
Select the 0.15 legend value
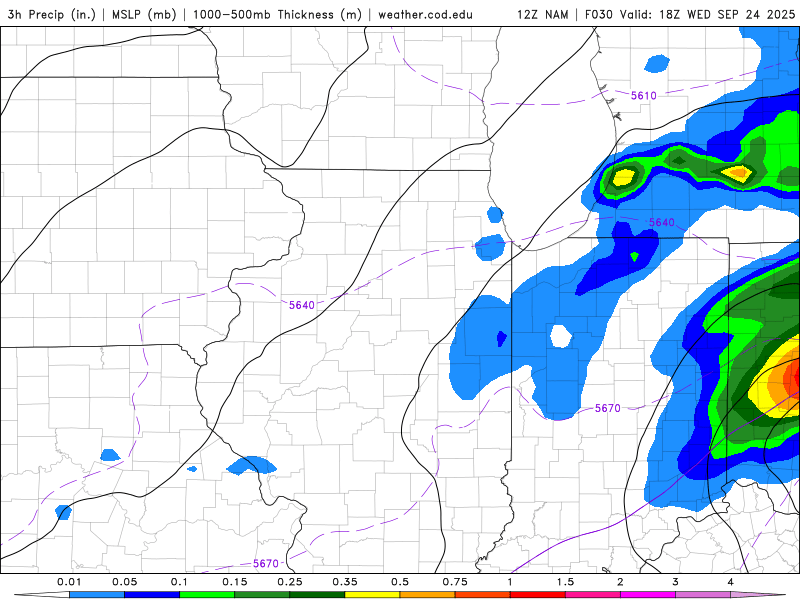[235, 582]
